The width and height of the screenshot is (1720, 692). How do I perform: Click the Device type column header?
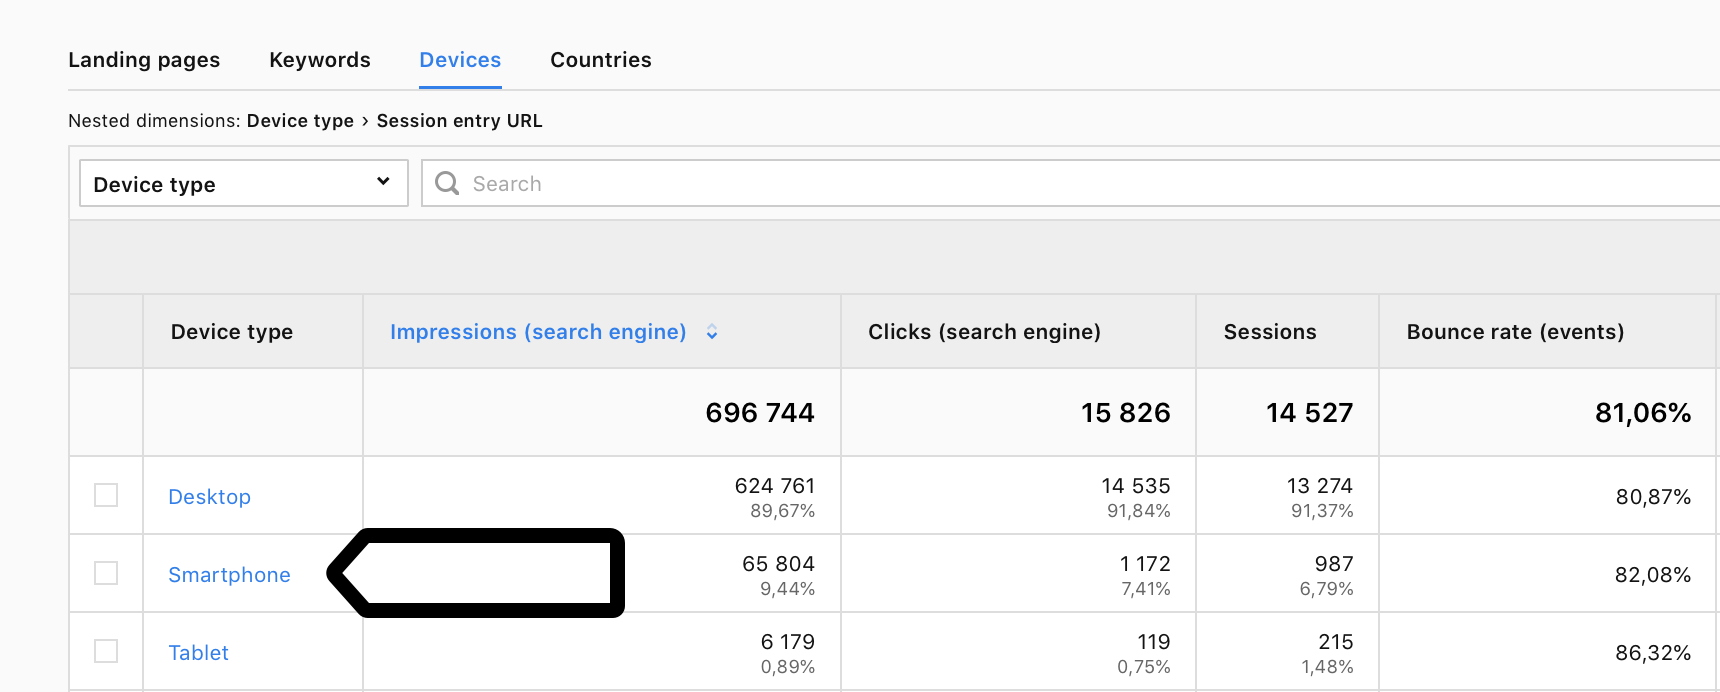232,332
